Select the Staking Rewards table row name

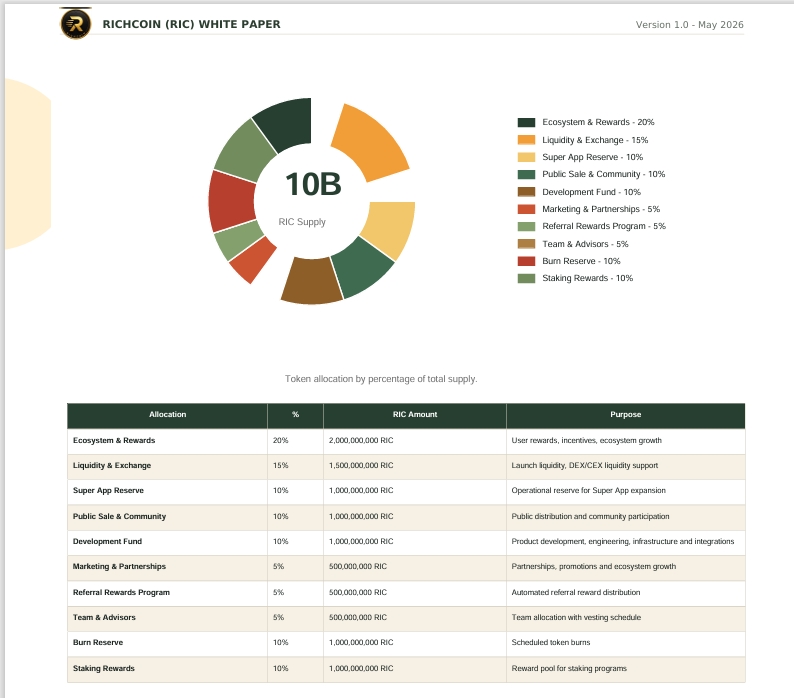click(x=104, y=668)
